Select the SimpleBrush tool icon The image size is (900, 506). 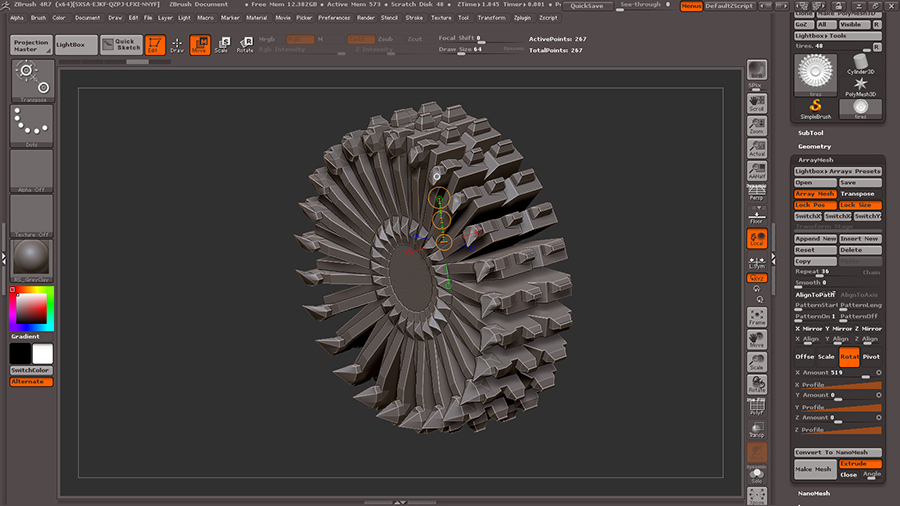pos(816,108)
